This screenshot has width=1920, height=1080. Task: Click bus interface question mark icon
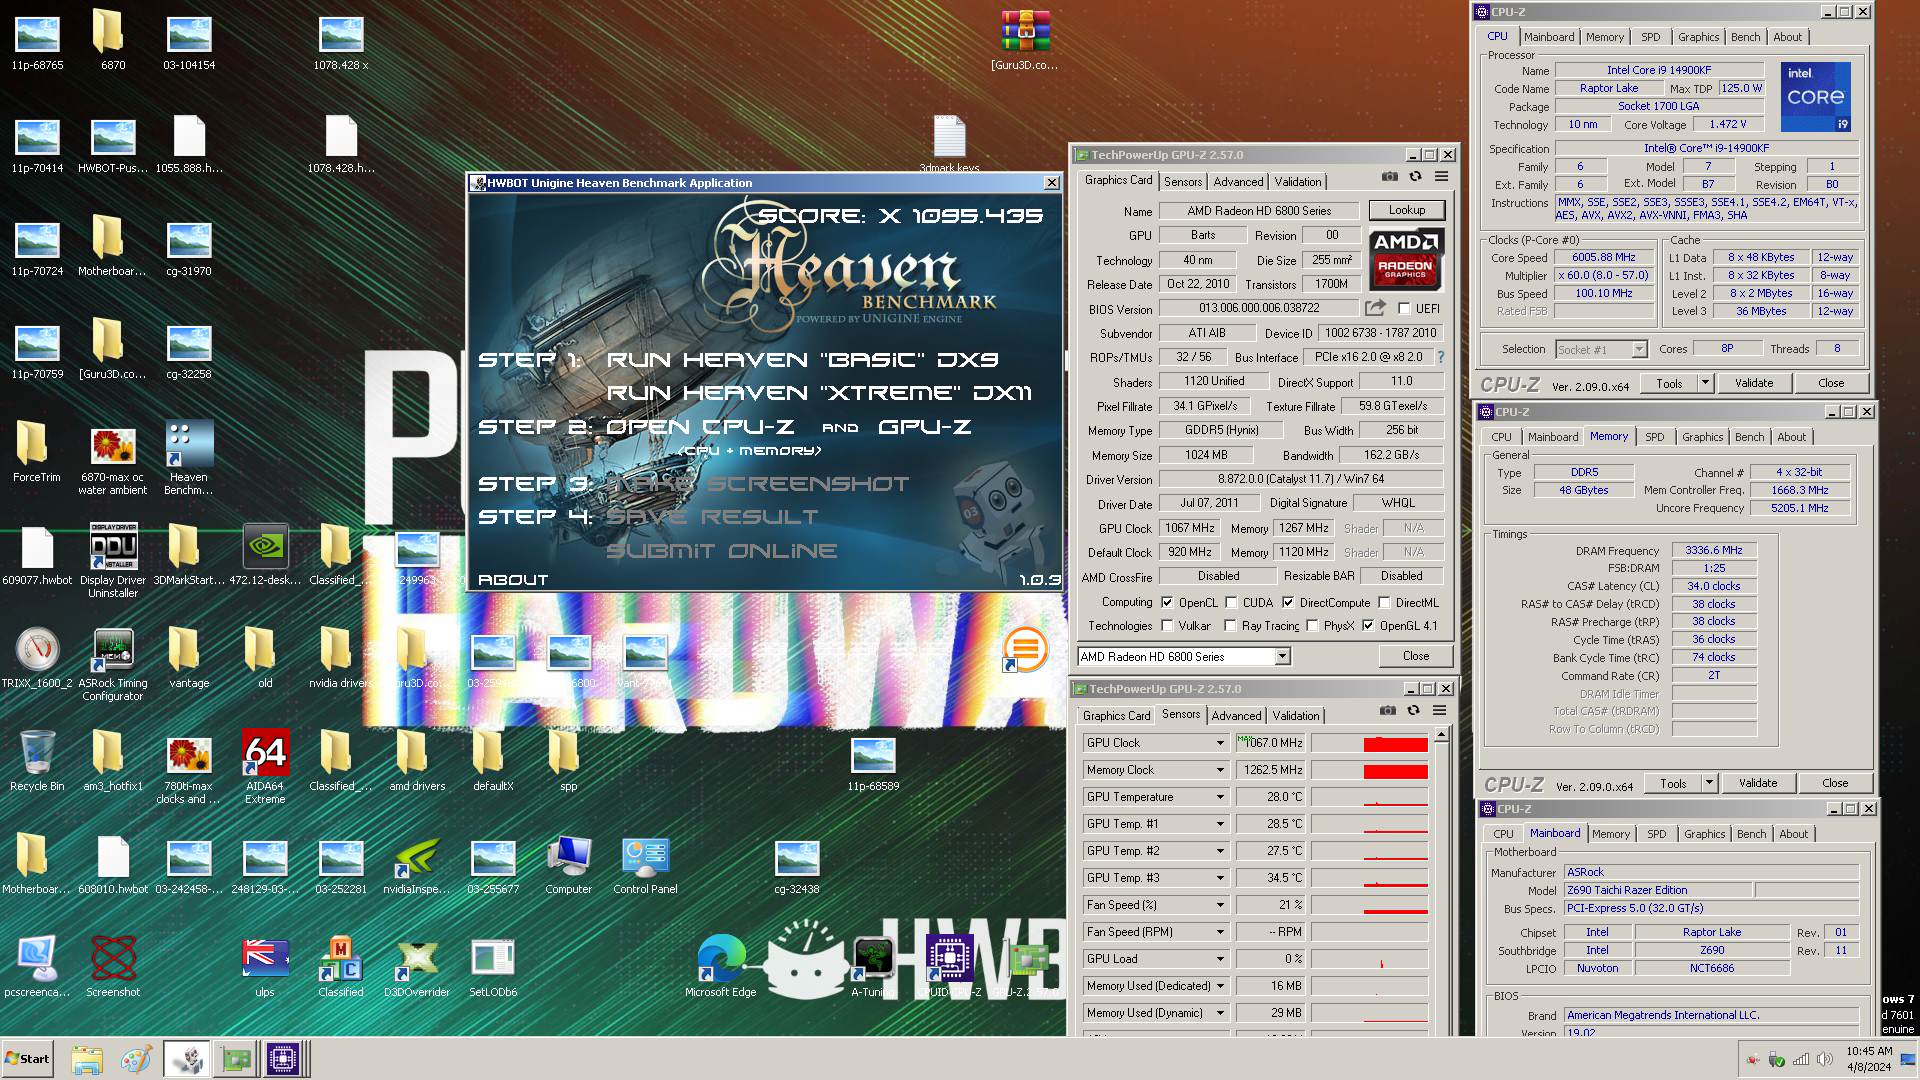pos(1440,357)
